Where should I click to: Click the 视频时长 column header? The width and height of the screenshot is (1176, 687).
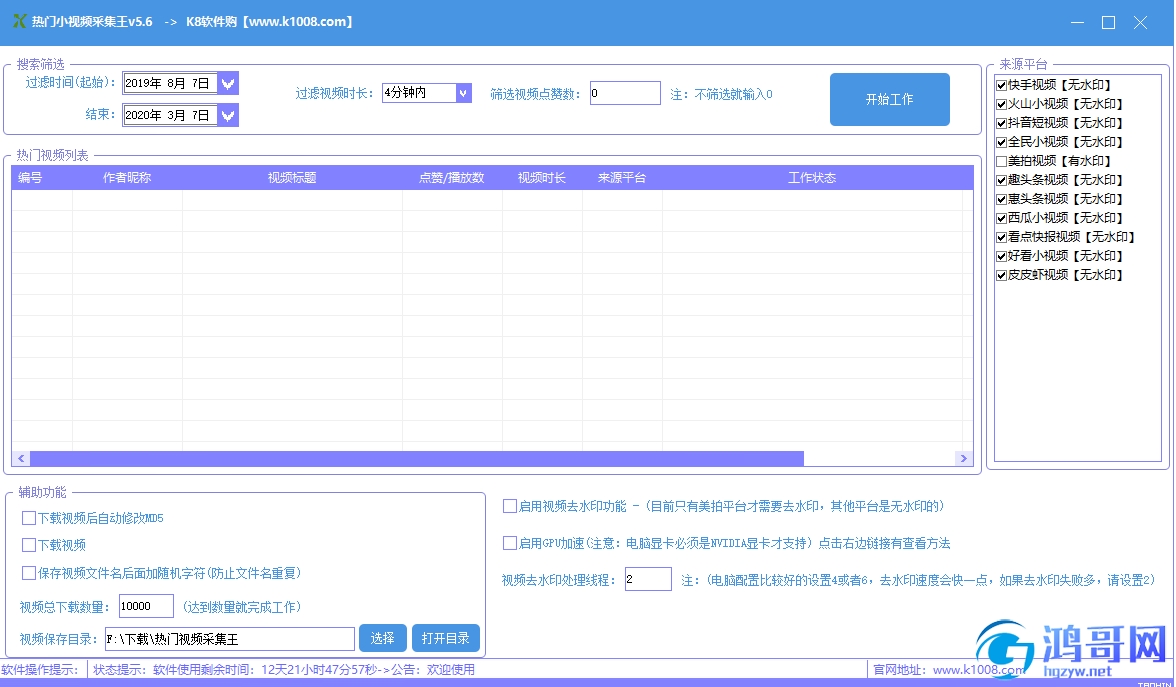[x=542, y=178]
